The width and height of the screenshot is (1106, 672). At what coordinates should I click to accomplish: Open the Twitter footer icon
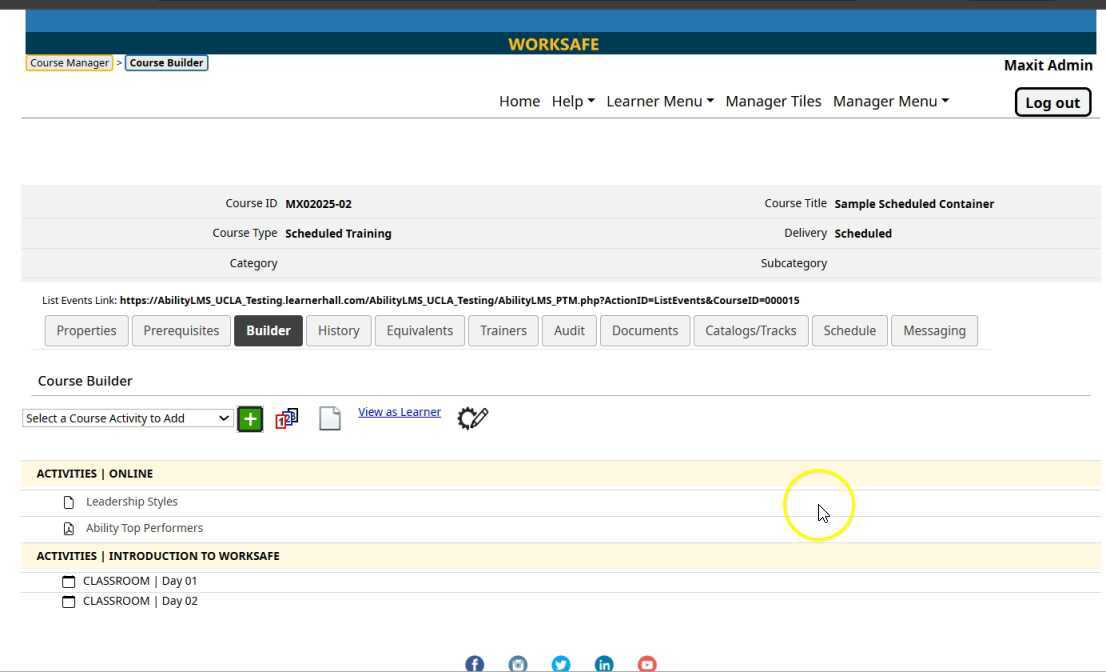coord(561,664)
